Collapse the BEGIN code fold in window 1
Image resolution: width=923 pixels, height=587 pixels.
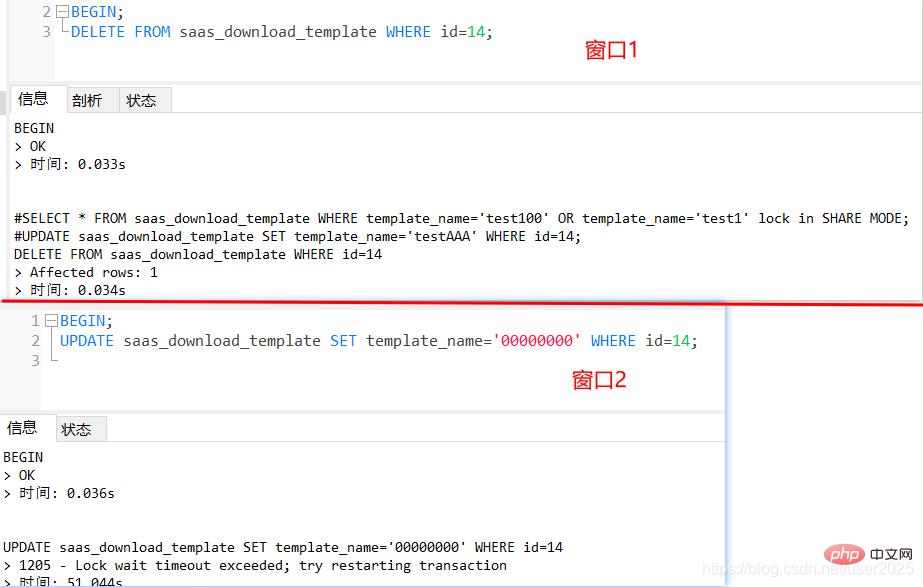click(x=62, y=11)
